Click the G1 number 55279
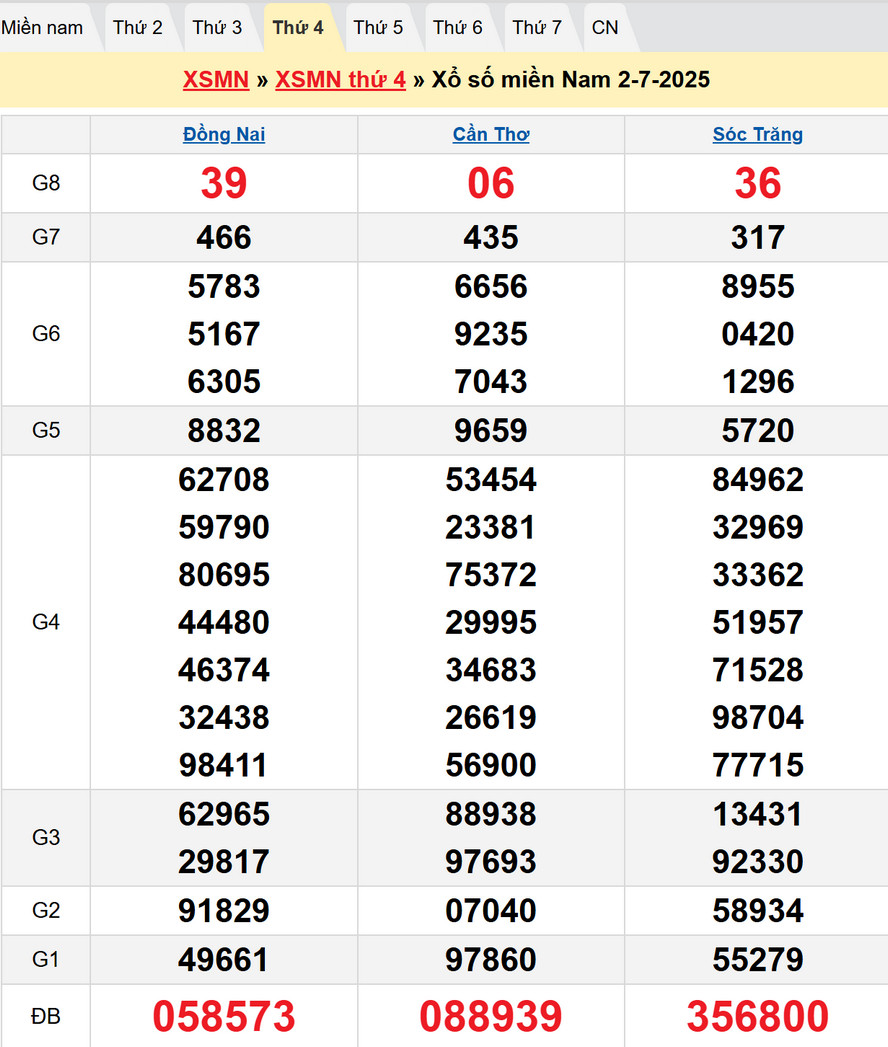 (x=757, y=960)
